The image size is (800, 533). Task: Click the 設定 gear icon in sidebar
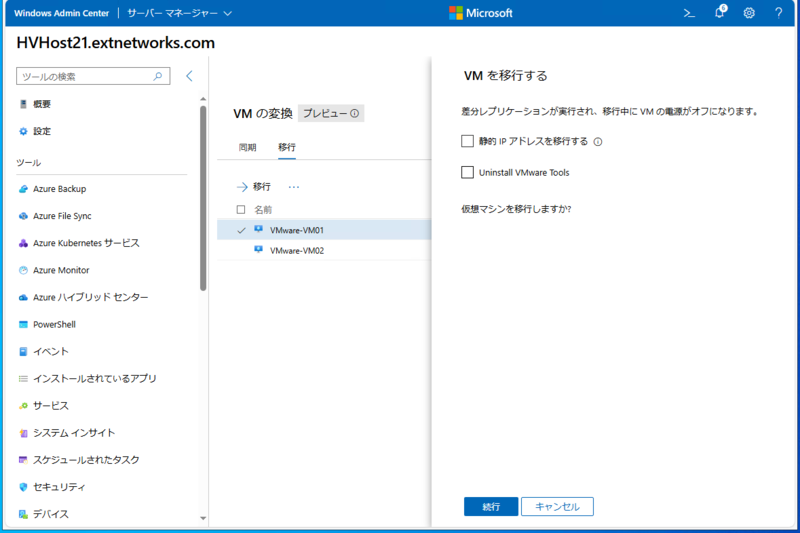[23, 131]
